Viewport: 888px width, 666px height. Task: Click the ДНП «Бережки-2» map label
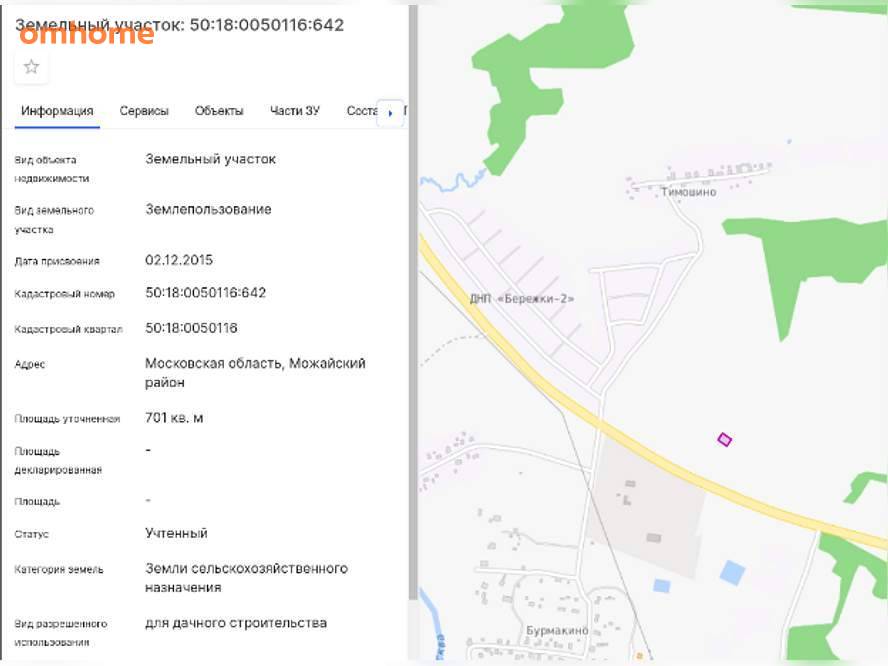[522, 298]
